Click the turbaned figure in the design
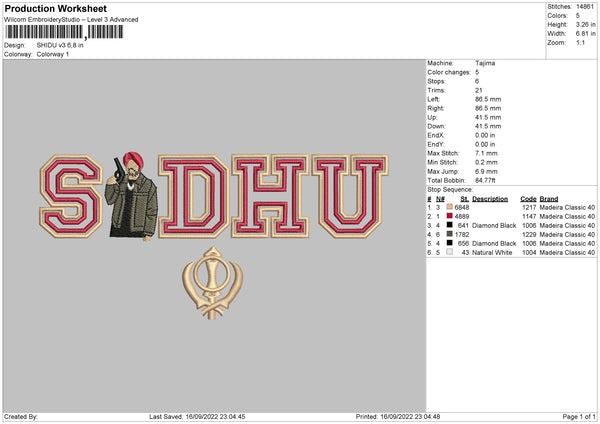This screenshot has width=600, height=424. point(131,196)
